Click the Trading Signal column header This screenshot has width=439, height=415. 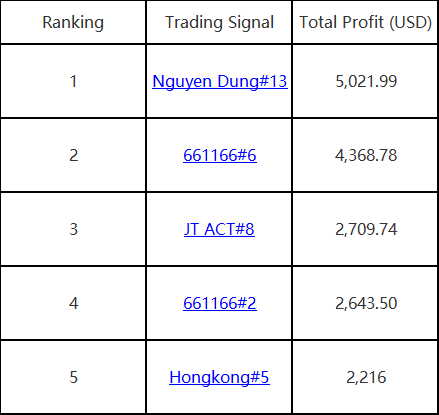219,22
